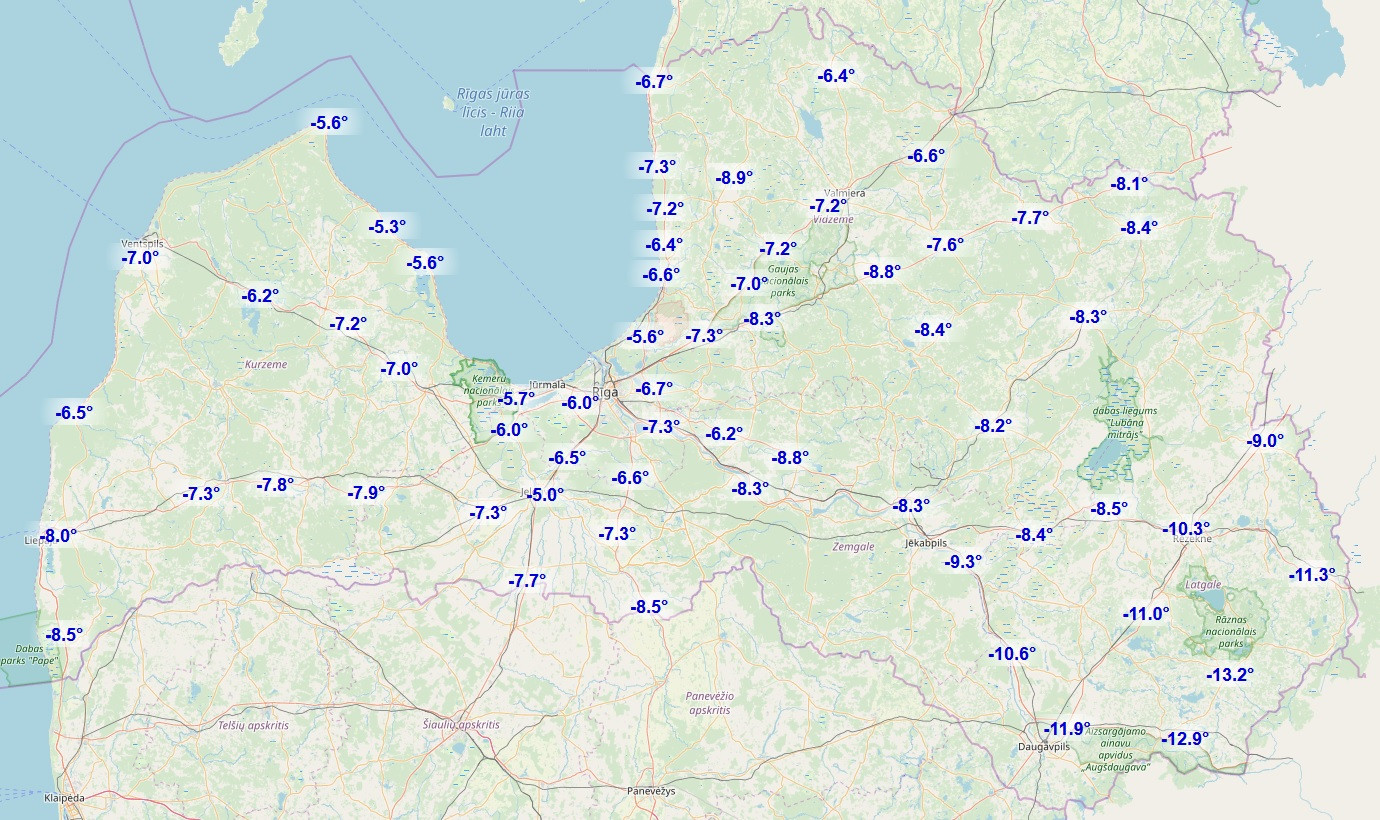Click the Daugavpils city label
This screenshot has height=820, width=1380.
(x=1044, y=747)
